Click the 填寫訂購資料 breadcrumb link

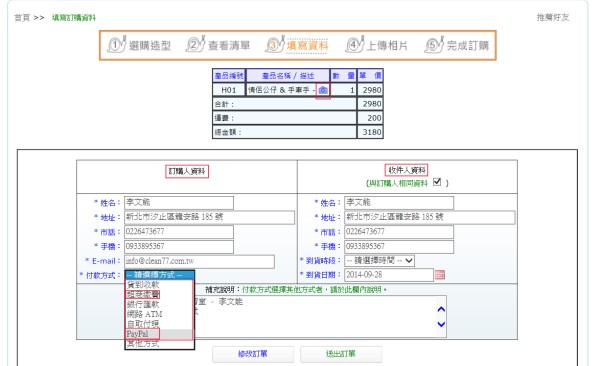tap(74, 18)
